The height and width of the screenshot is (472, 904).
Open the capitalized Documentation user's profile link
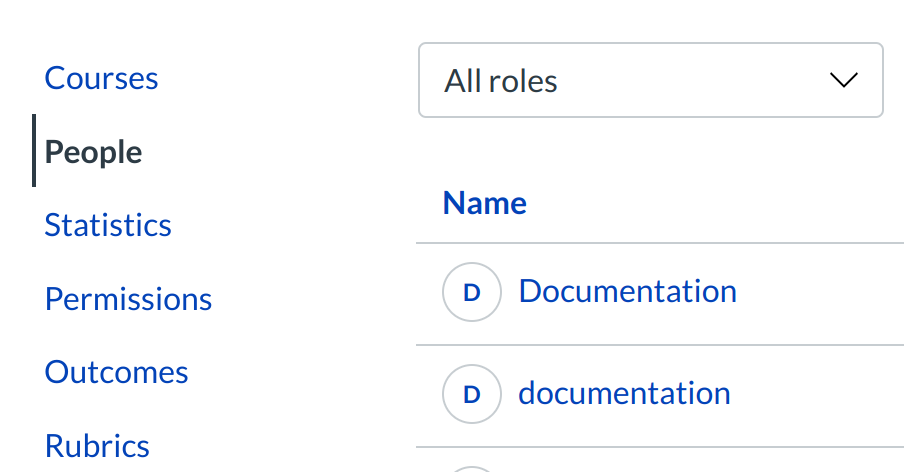[627, 291]
